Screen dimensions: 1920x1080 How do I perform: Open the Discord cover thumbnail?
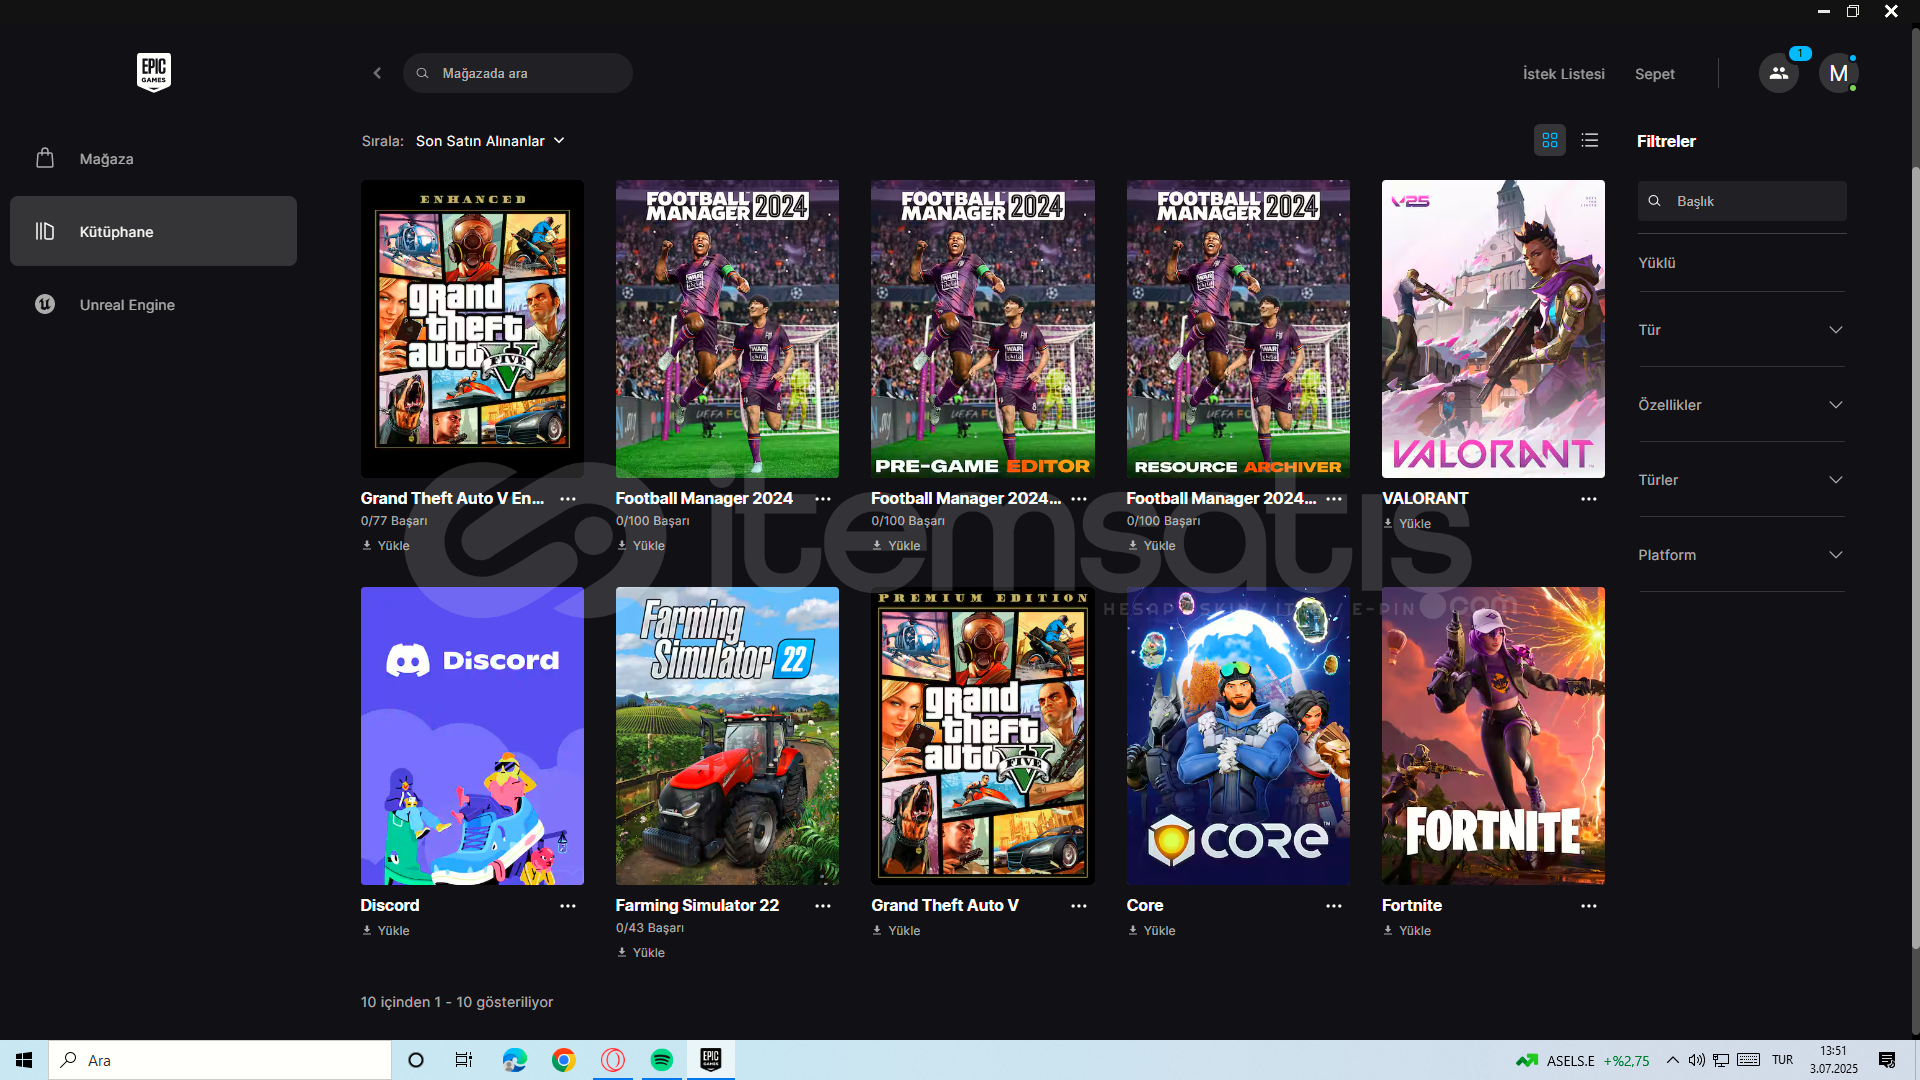pos(472,736)
